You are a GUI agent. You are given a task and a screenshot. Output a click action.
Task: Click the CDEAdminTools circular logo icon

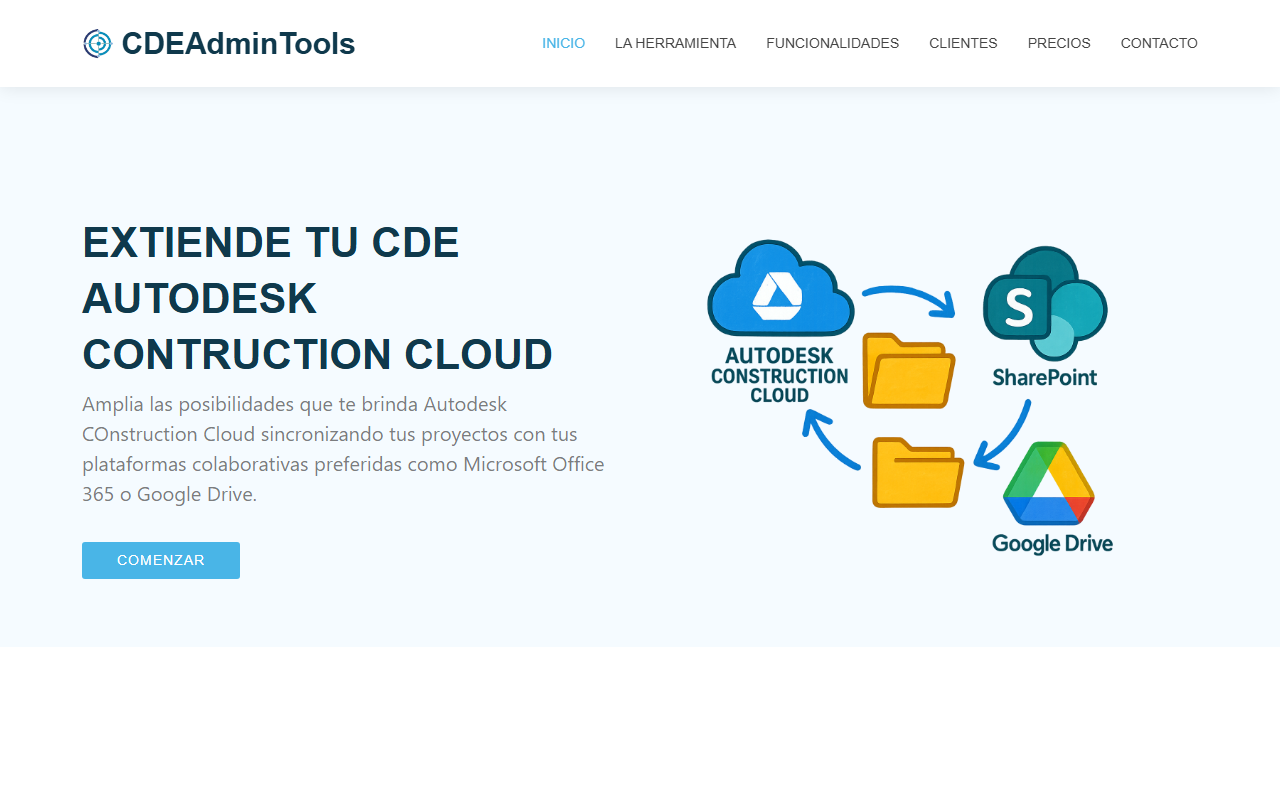click(x=97, y=44)
